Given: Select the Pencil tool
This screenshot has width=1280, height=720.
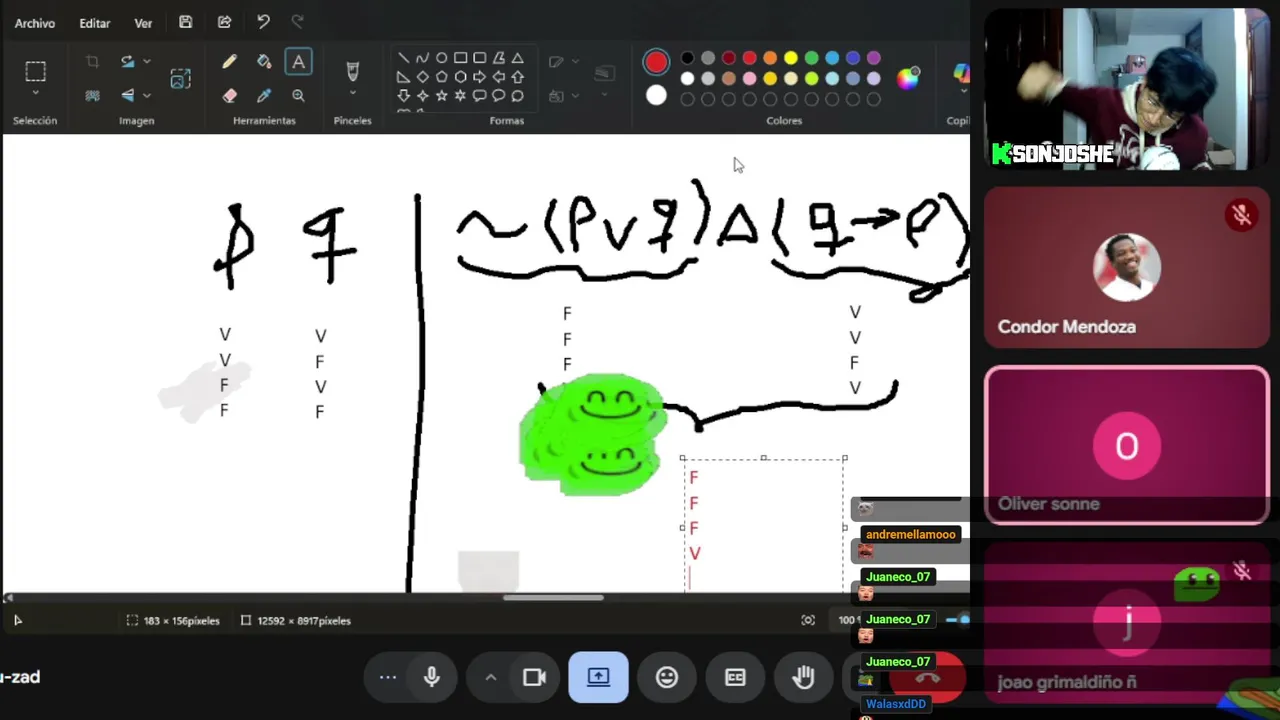Looking at the screenshot, I should tap(229, 62).
